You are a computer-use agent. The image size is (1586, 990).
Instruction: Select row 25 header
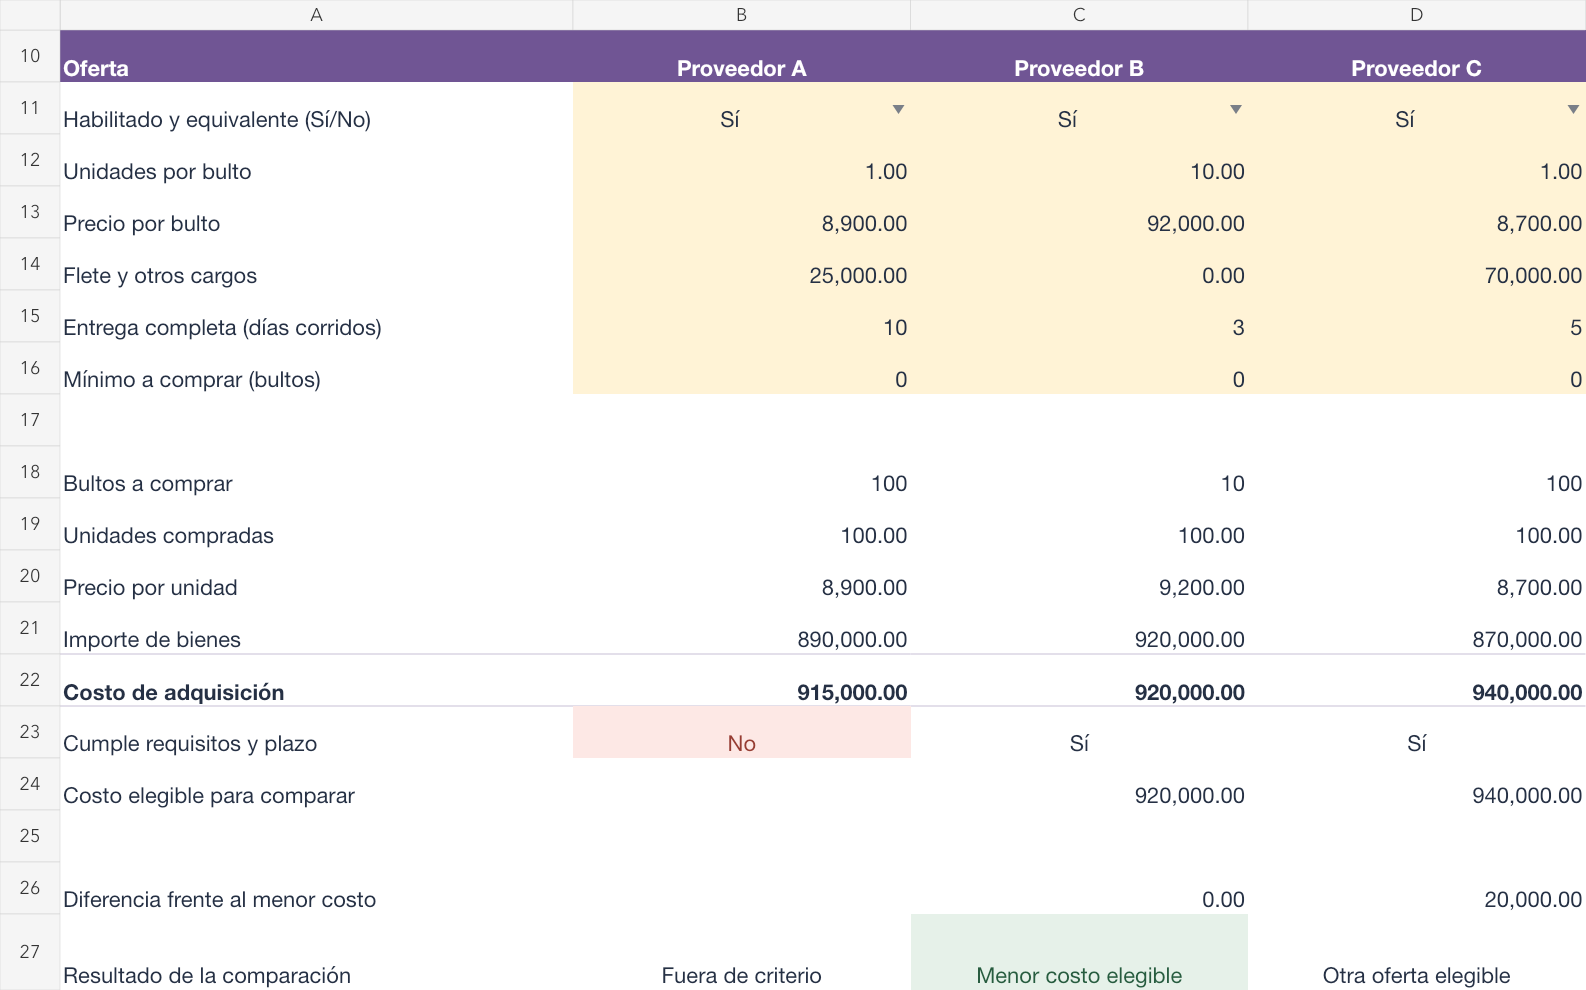click(x=30, y=836)
